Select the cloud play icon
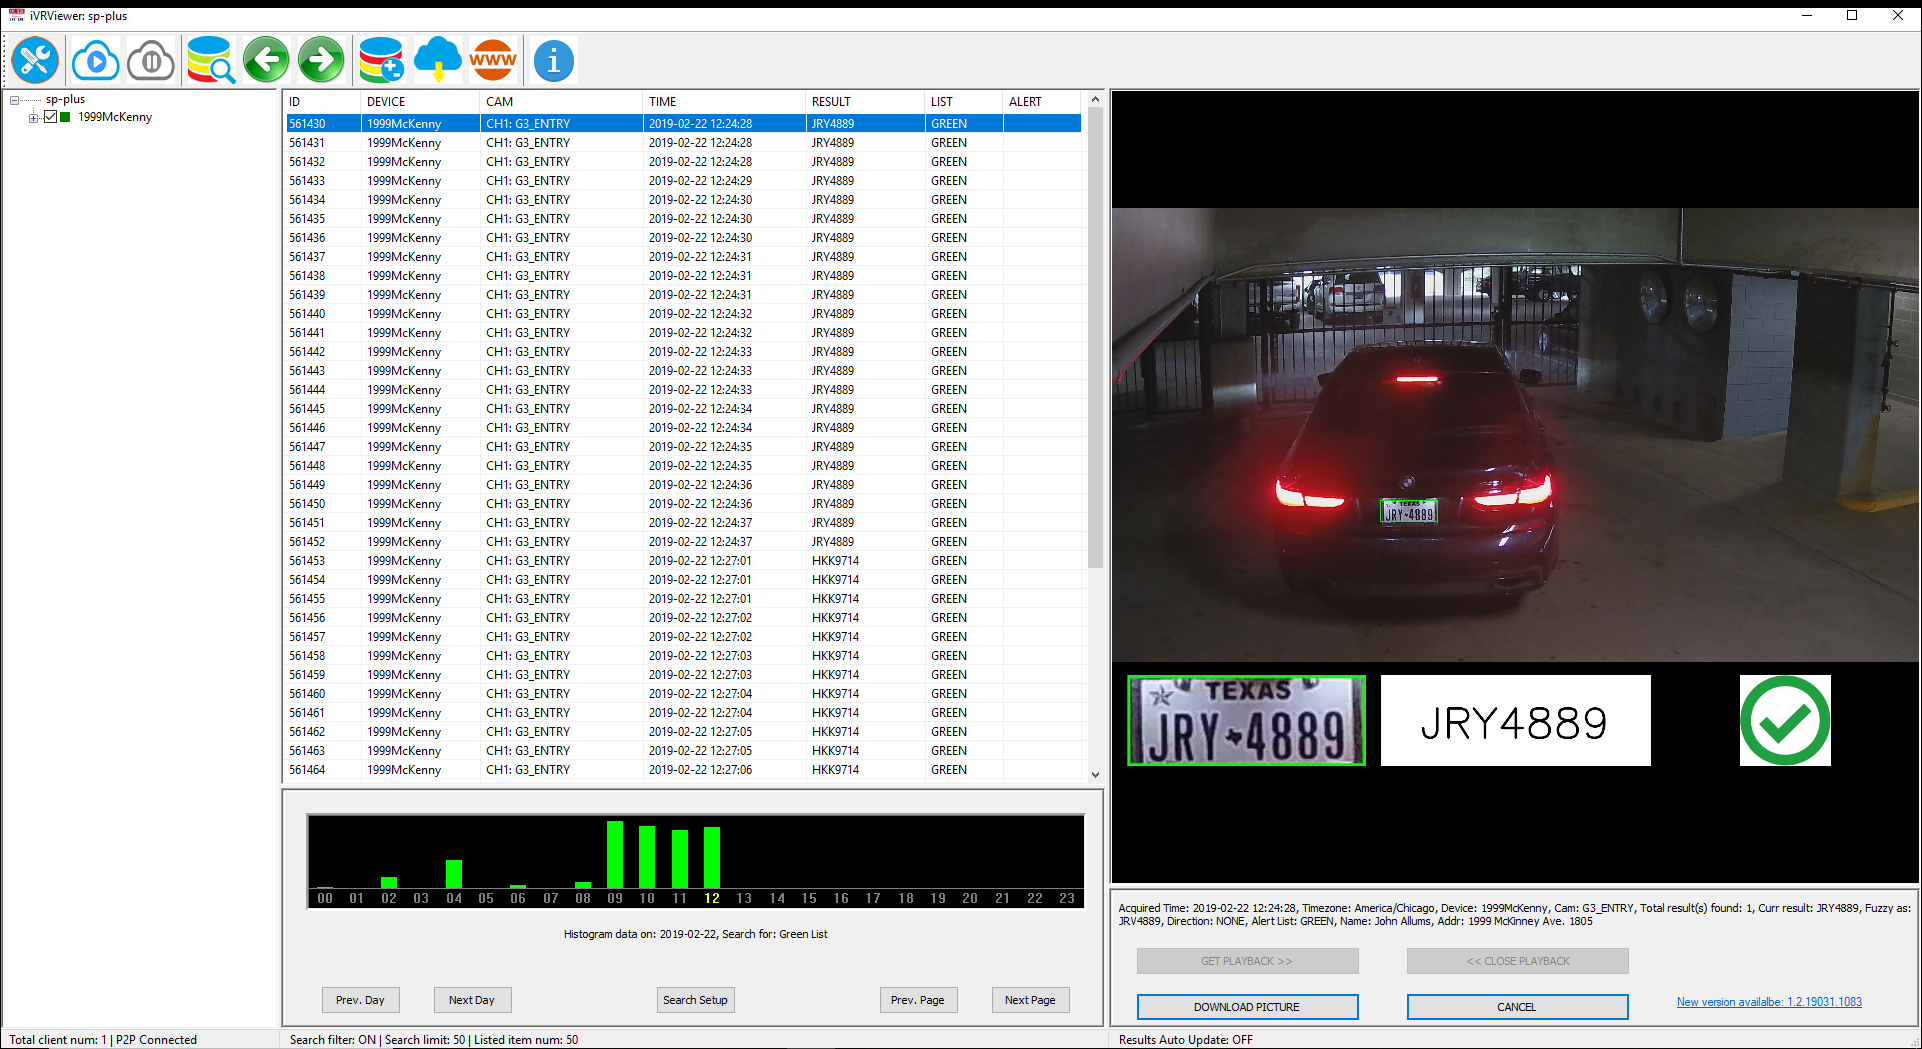This screenshot has height=1049, width=1922. (95, 60)
